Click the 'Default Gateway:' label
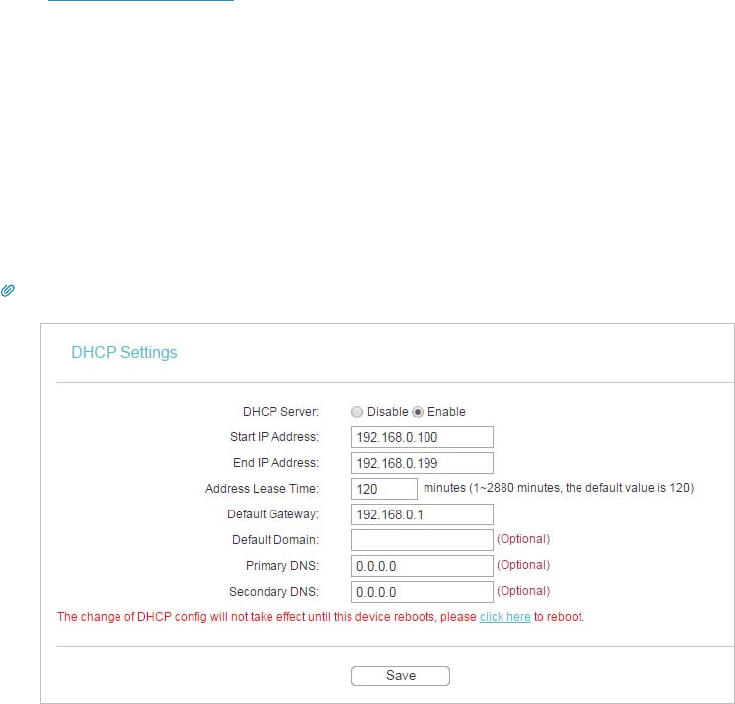735x704 pixels. click(x=273, y=514)
